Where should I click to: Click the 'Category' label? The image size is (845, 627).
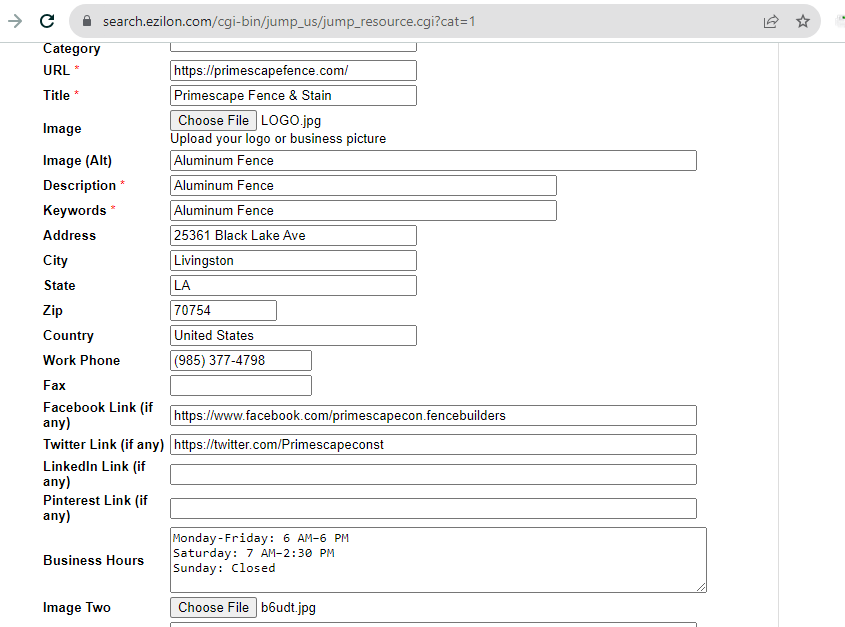coord(72,49)
